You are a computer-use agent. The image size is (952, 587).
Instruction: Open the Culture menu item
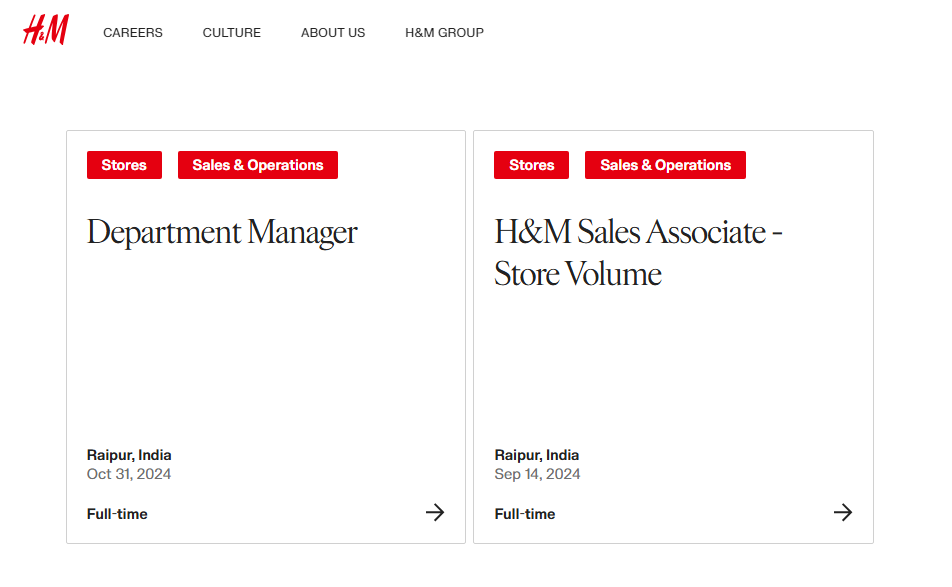click(x=231, y=33)
